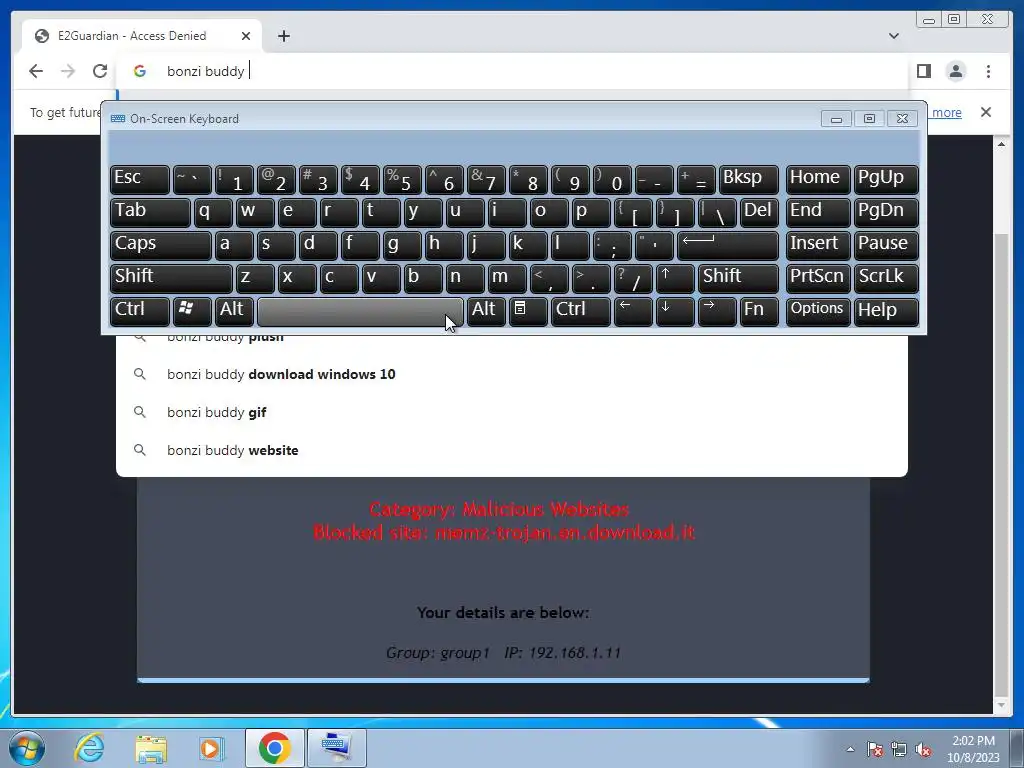Click the Windows logo key on the keyboard
Viewport: 1024px width, 768px height.
[x=192, y=312]
